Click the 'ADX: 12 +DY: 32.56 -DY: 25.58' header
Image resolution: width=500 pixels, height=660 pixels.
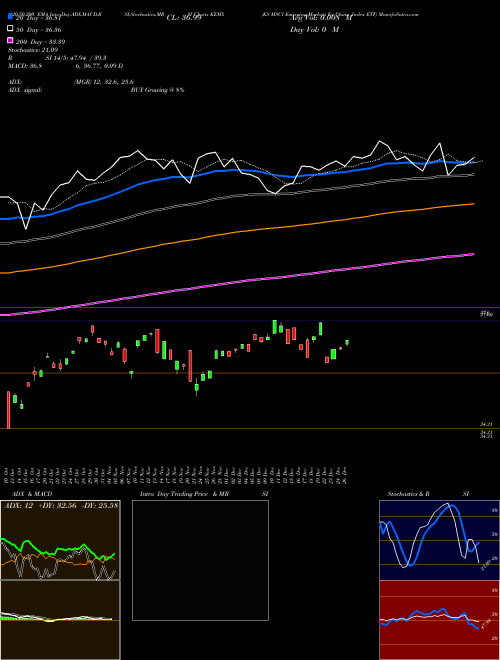pyautogui.click(x=61, y=505)
